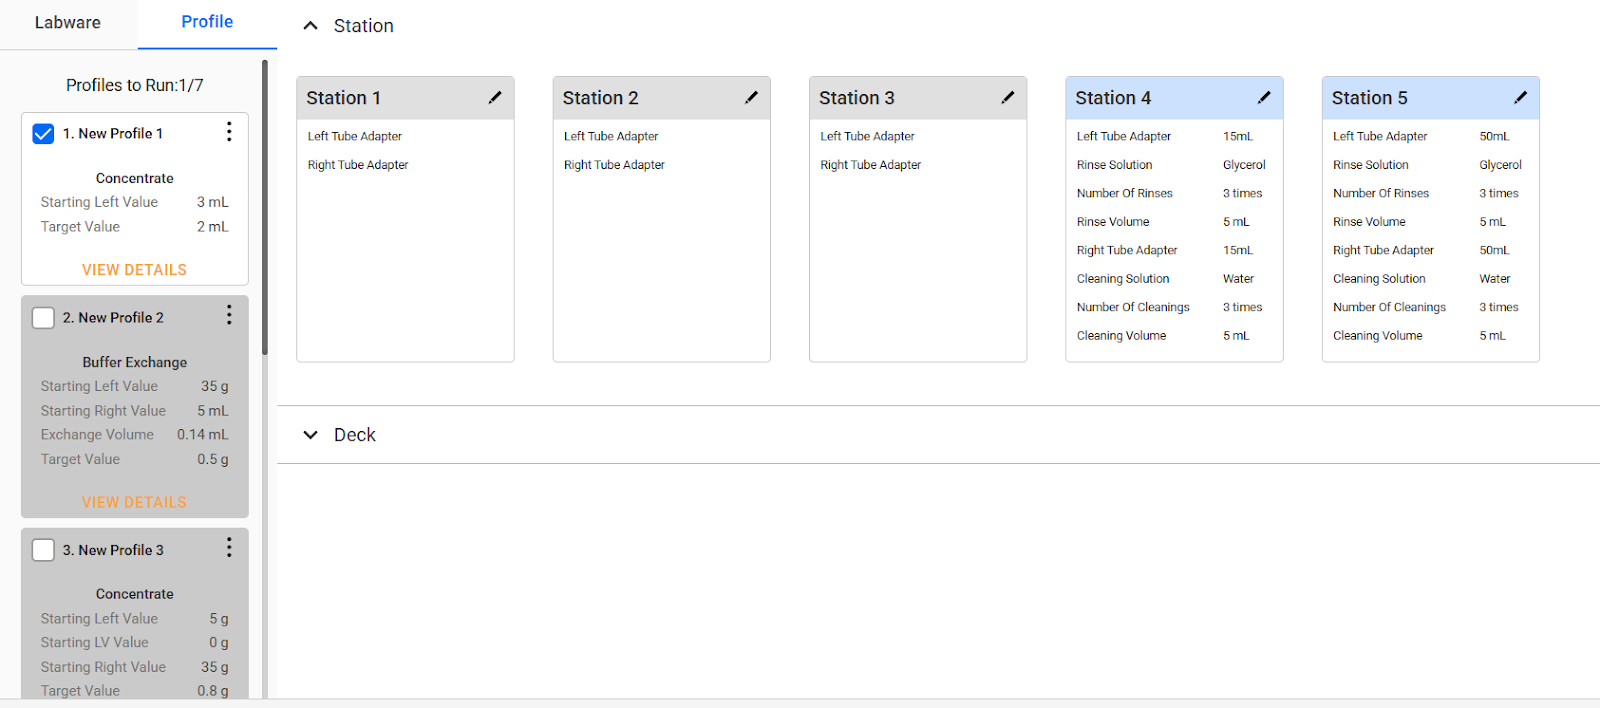This screenshot has height=708, width=1600.
Task: Show kebab menu for New Profile 3
Action: point(229,548)
